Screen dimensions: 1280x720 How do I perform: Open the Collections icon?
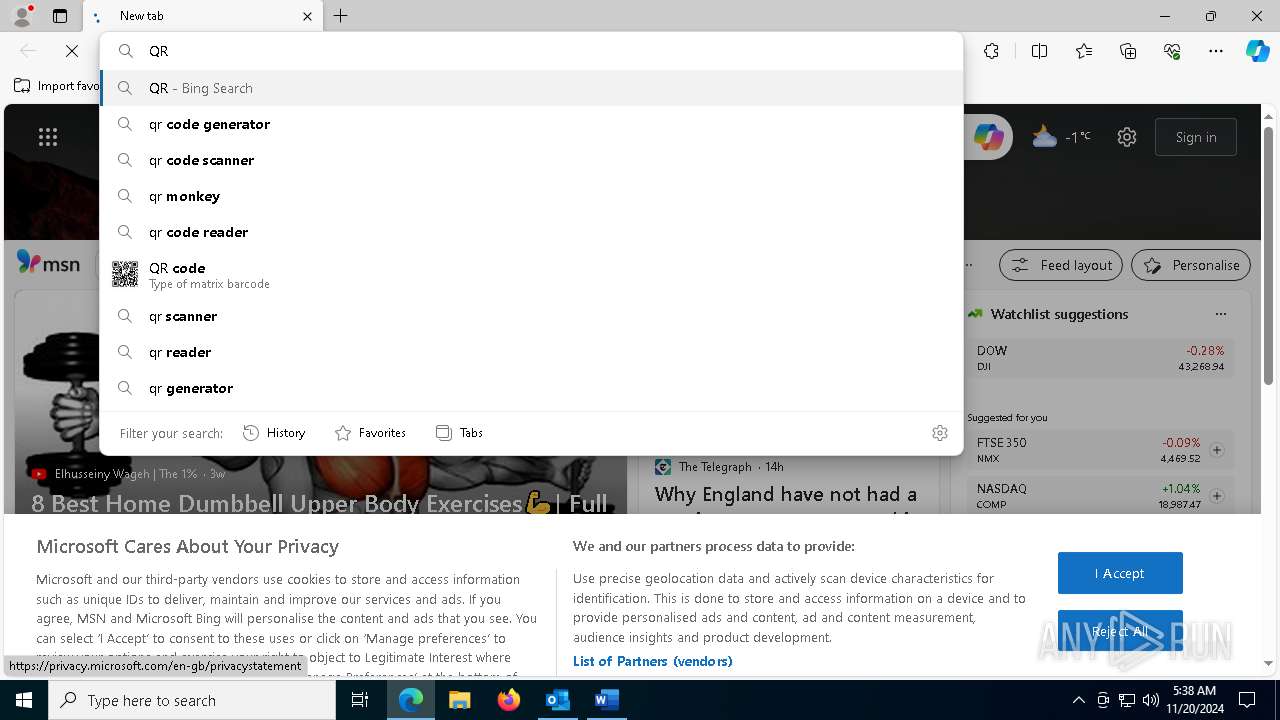click(1128, 51)
